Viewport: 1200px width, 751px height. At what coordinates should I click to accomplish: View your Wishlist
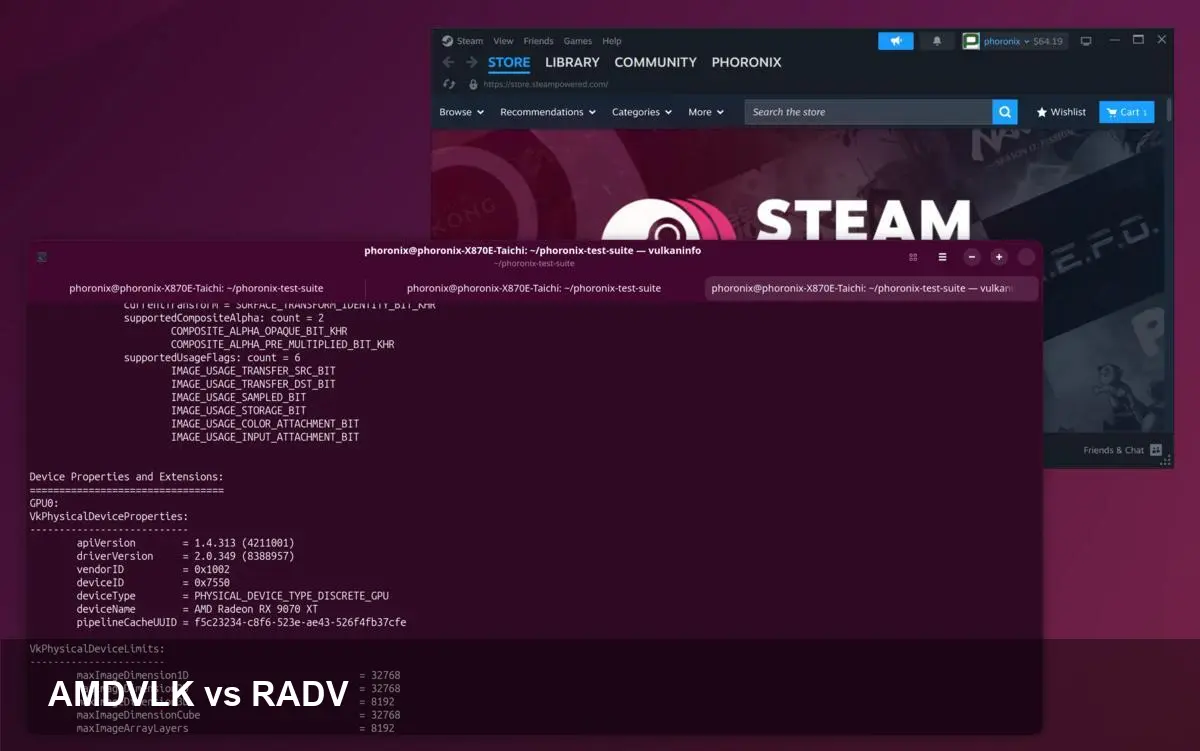(1060, 111)
